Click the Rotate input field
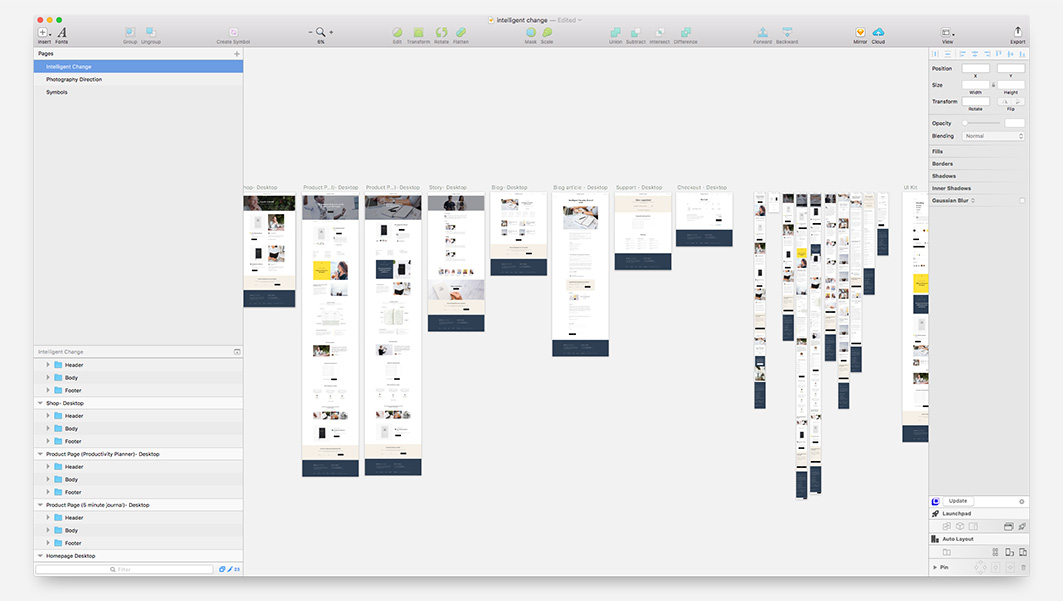1063x601 pixels. pos(976,102)
